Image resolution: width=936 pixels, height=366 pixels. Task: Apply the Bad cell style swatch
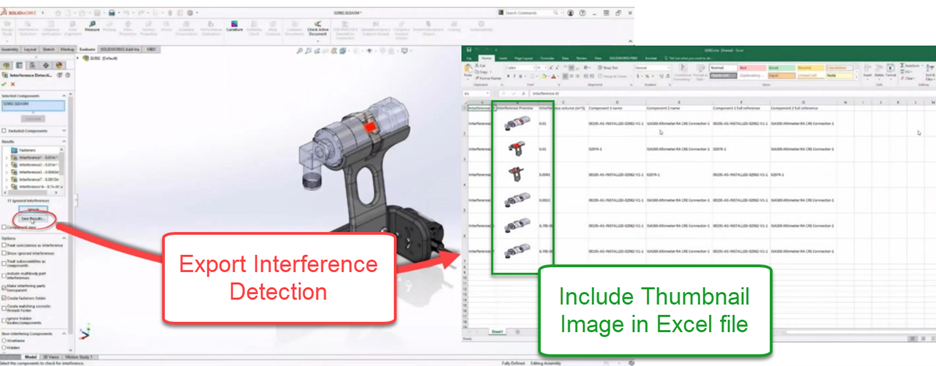pyautogui.click(x=751, y=68)
